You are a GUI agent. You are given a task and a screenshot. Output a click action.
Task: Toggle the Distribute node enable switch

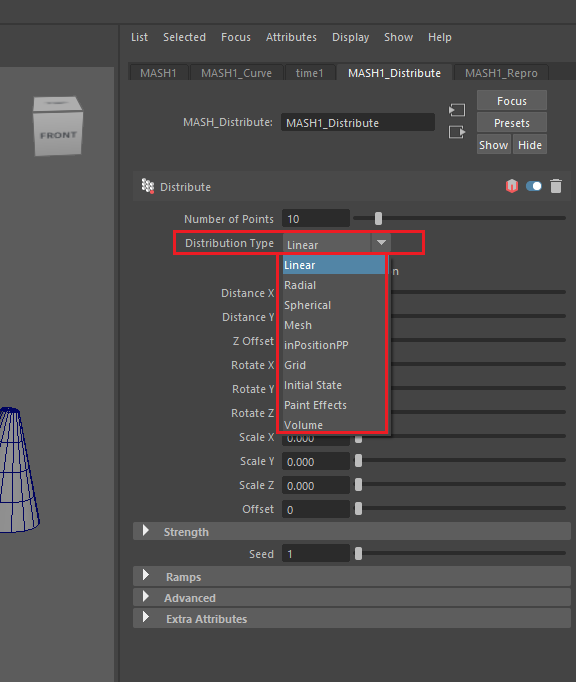(x=534, y=186)
